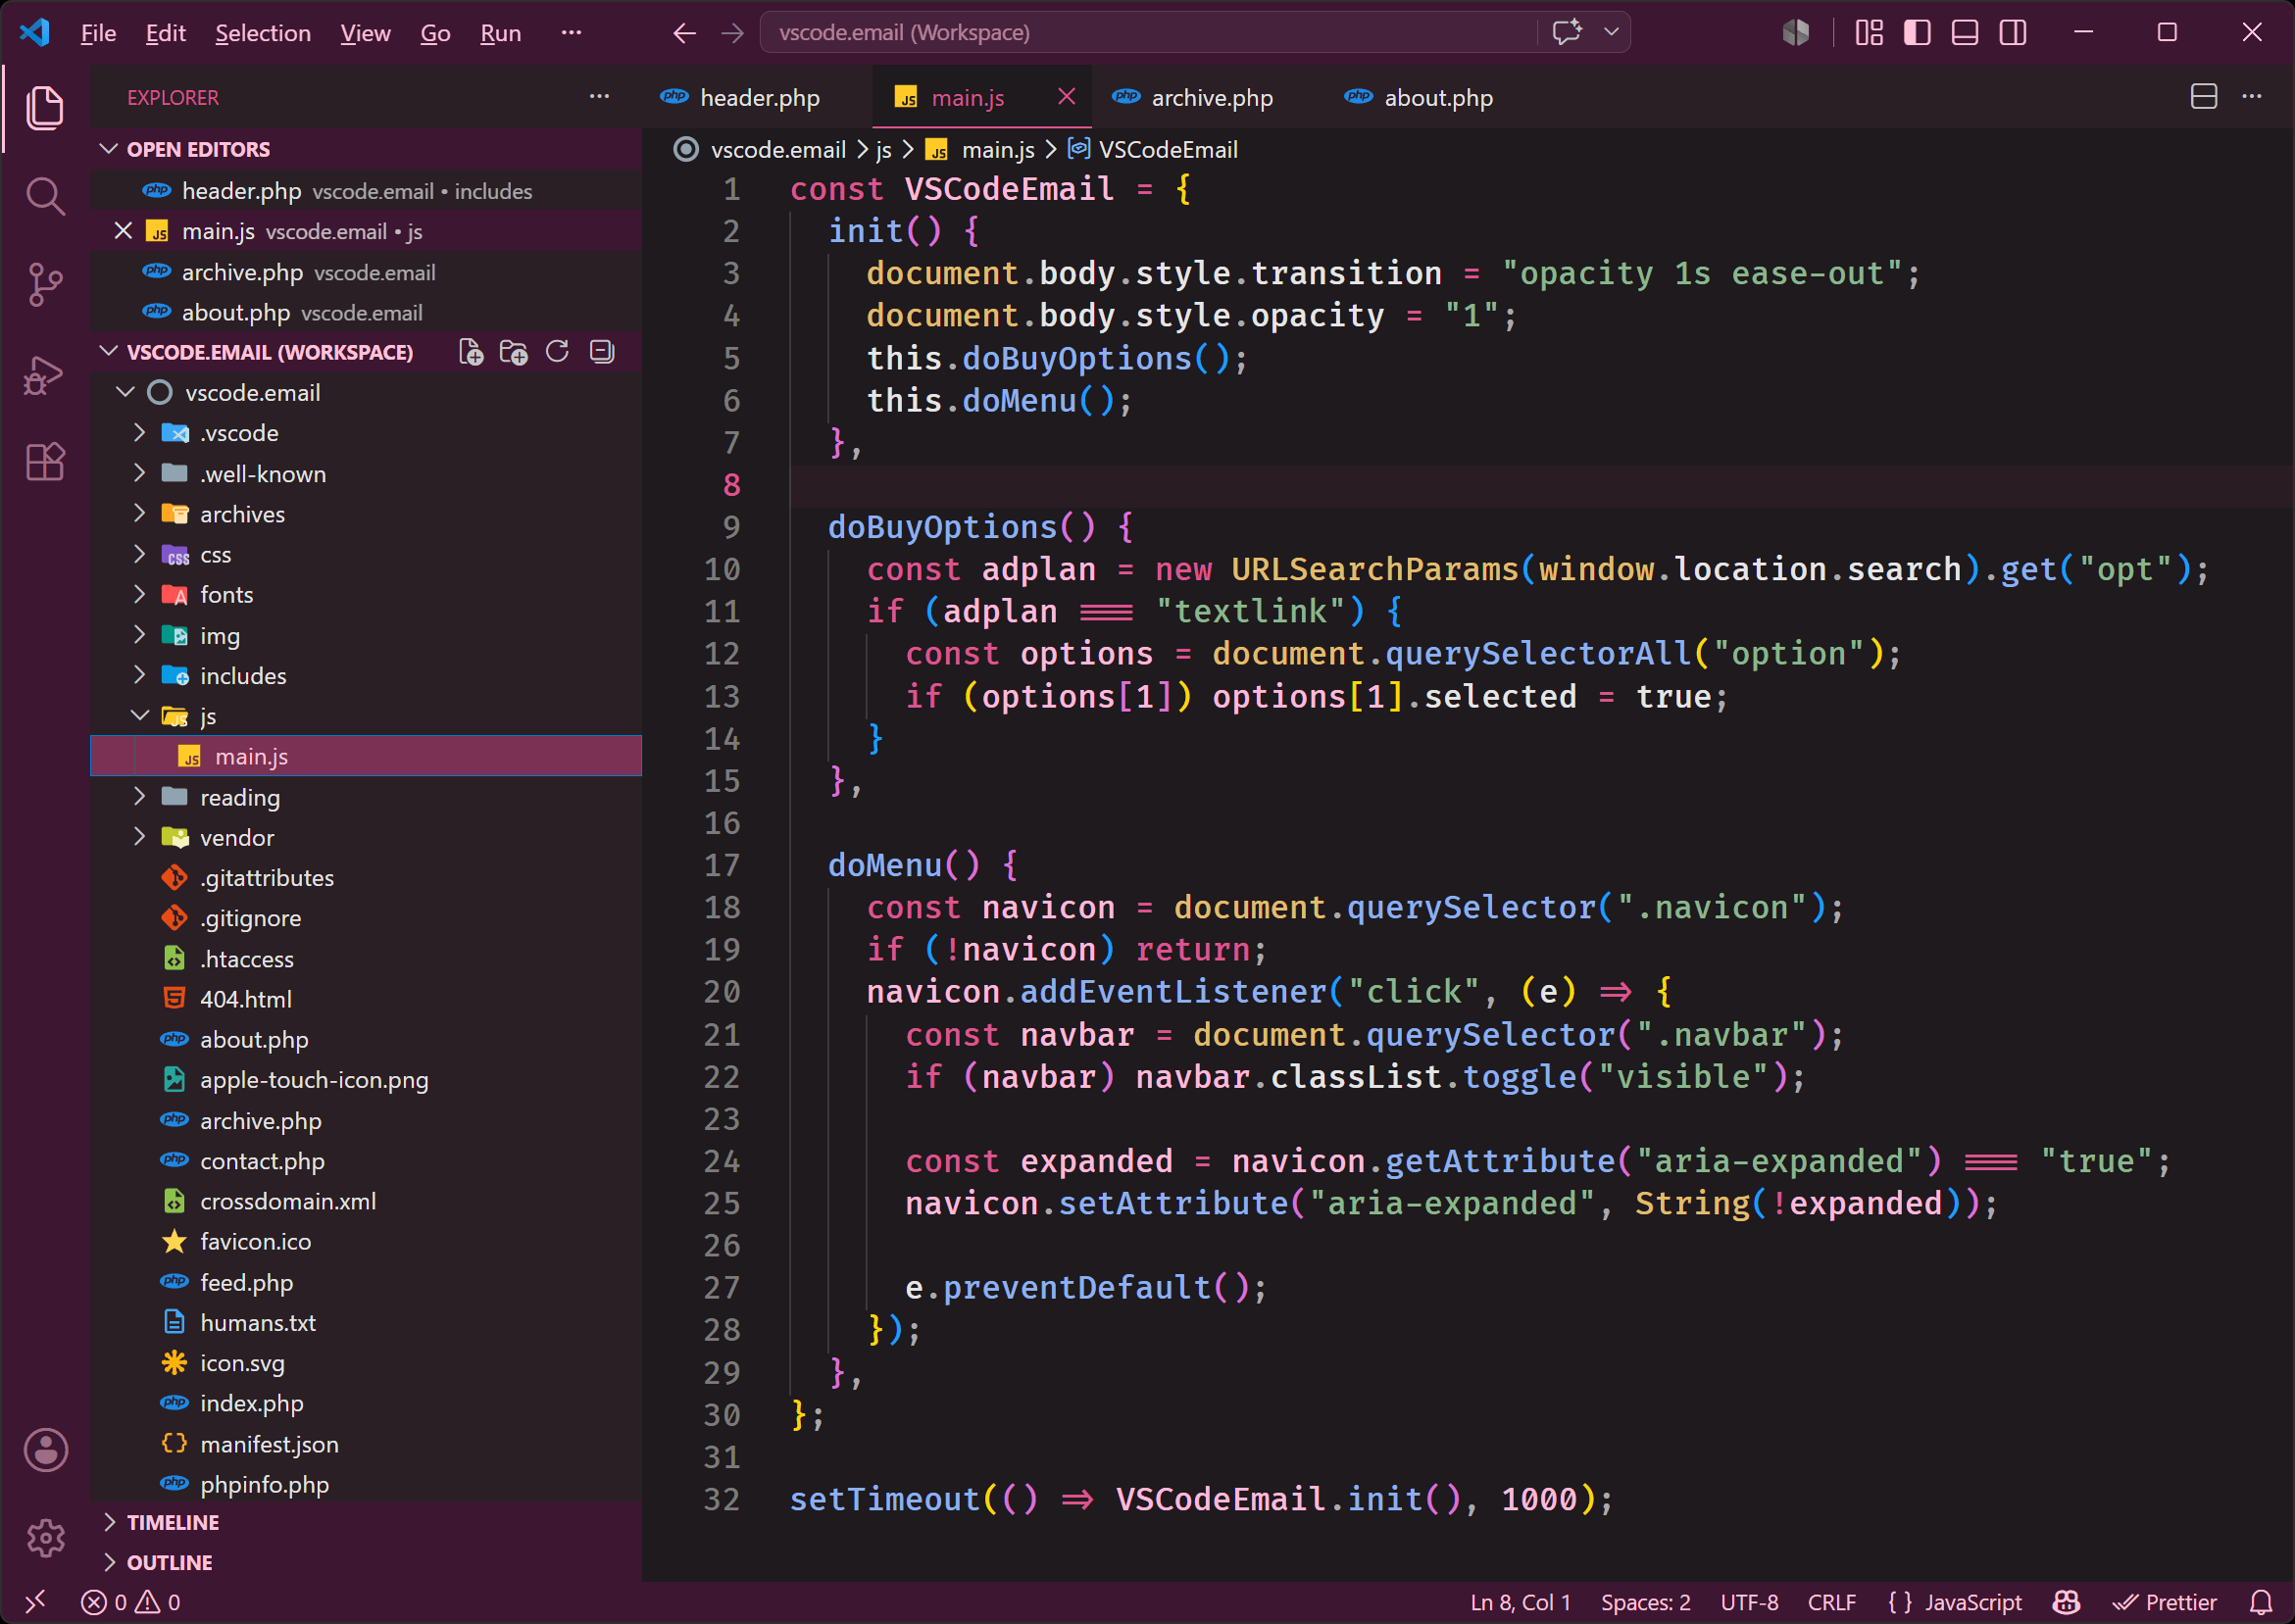Open .htaccess in the file tree
This screenshot has width=2295, height=1624.
(366, 959)
